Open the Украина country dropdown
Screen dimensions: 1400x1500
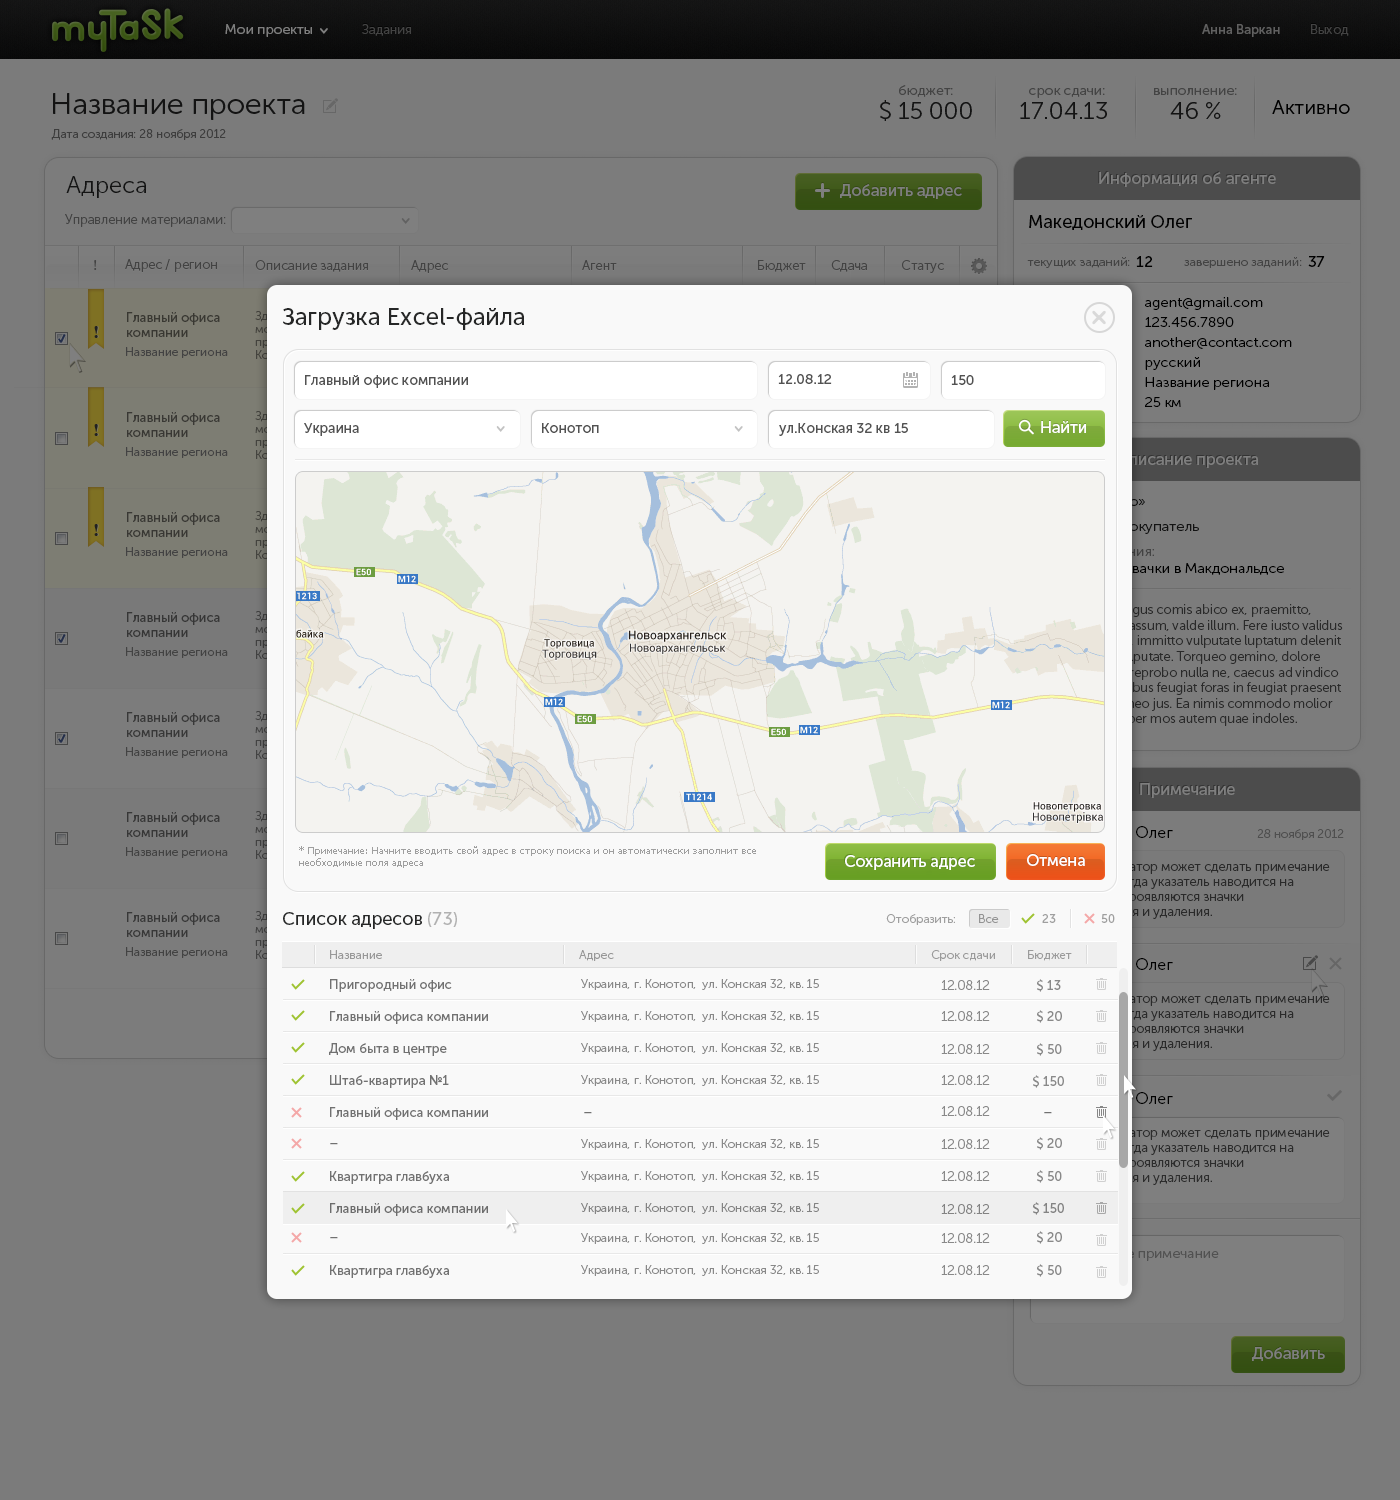(x=407, y=429)
